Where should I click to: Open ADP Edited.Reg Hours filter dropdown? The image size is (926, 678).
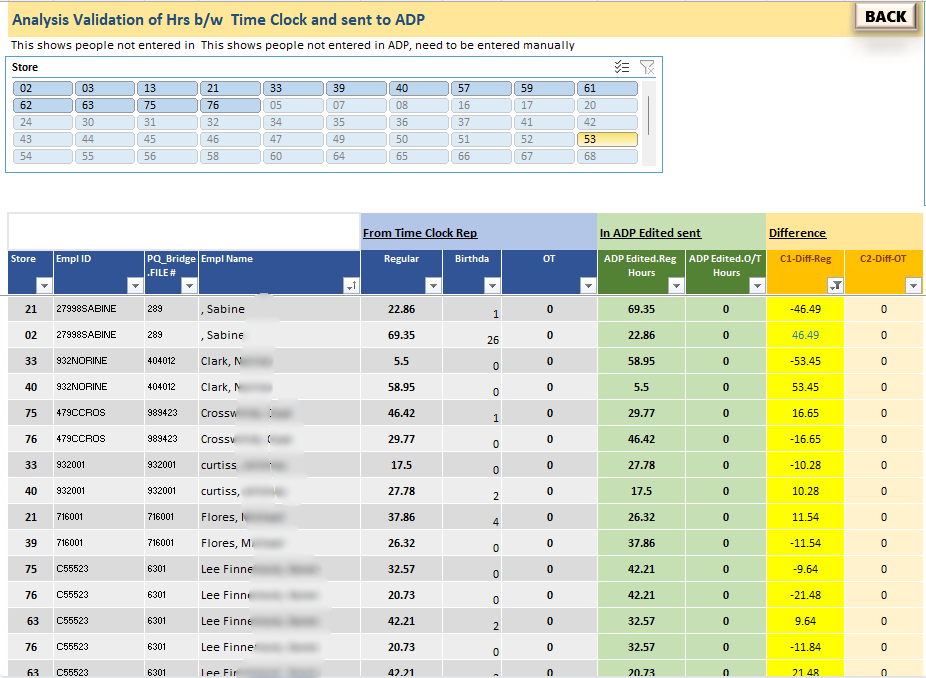tap(676, 286)
